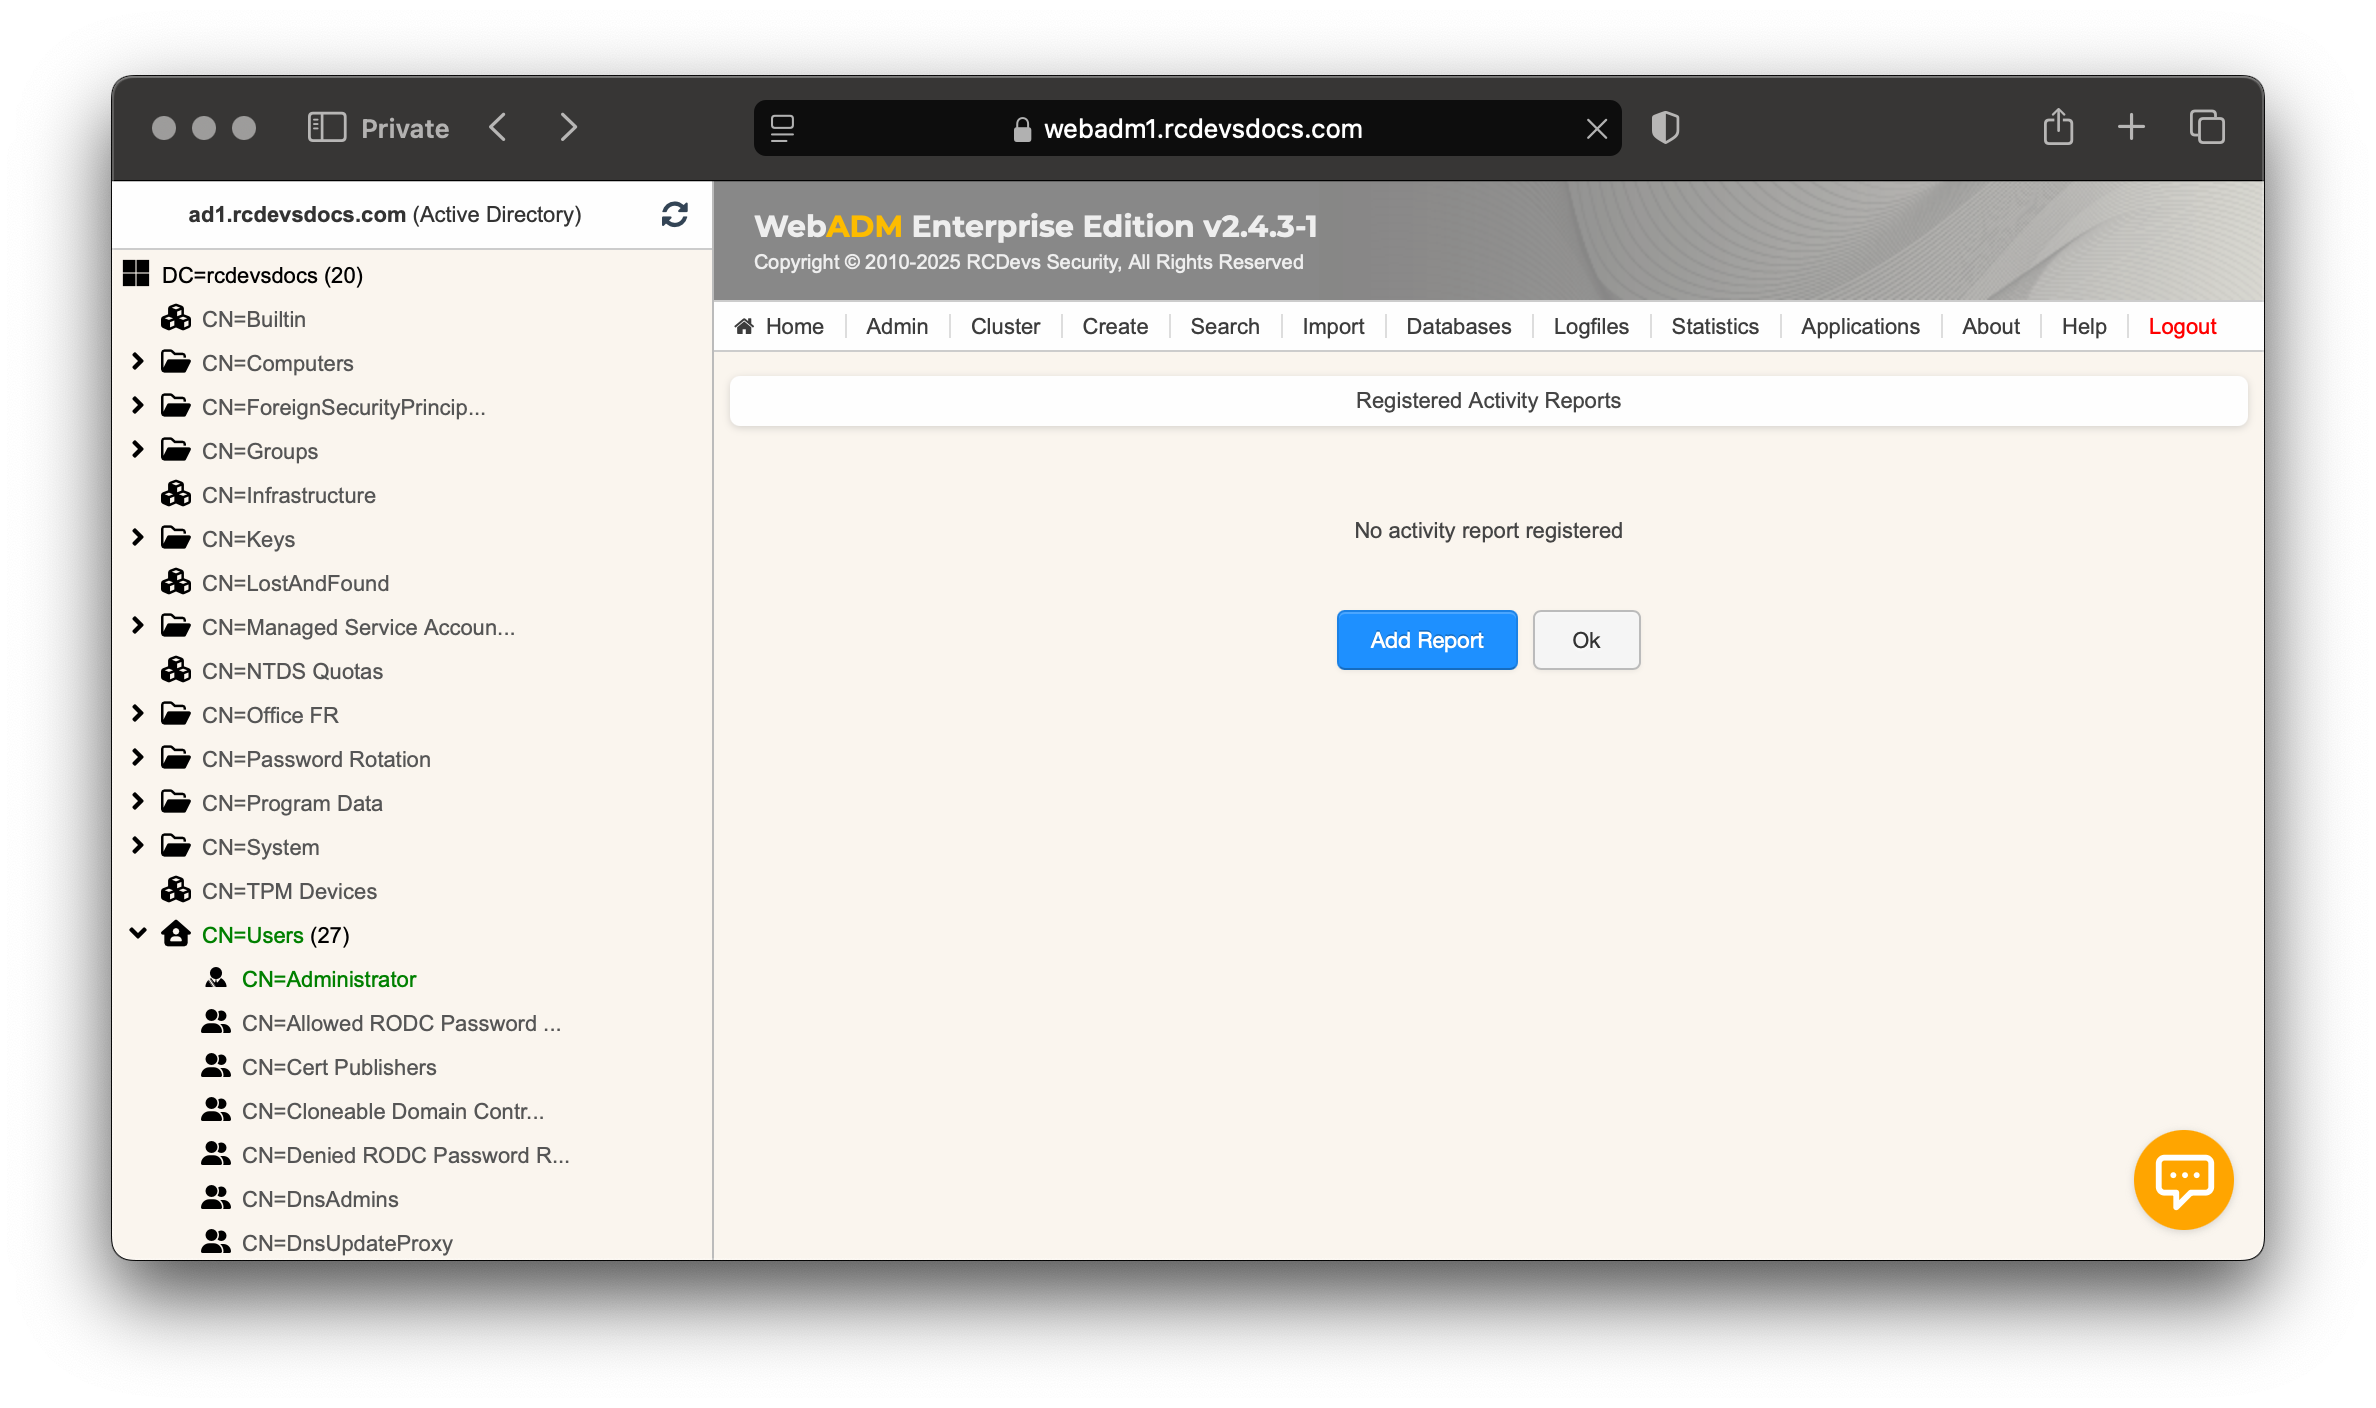Show the tab overview icon
This screenshot has width=2376, height=1408.
pyautogui.click(x=2207, y=127)
